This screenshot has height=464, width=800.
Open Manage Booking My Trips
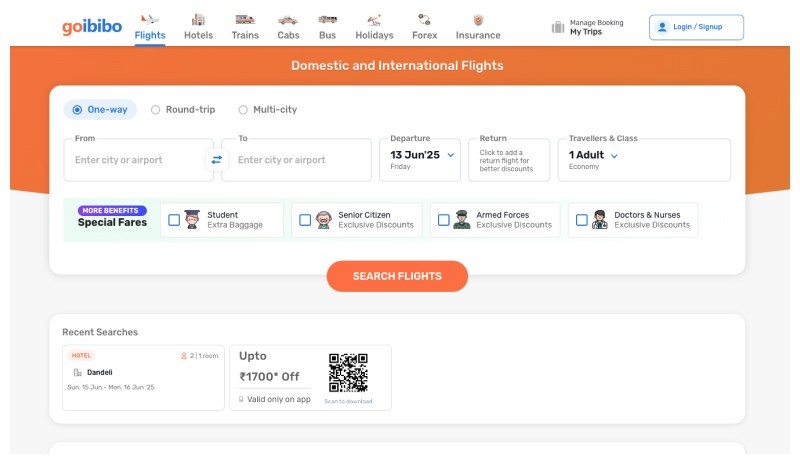588,27
